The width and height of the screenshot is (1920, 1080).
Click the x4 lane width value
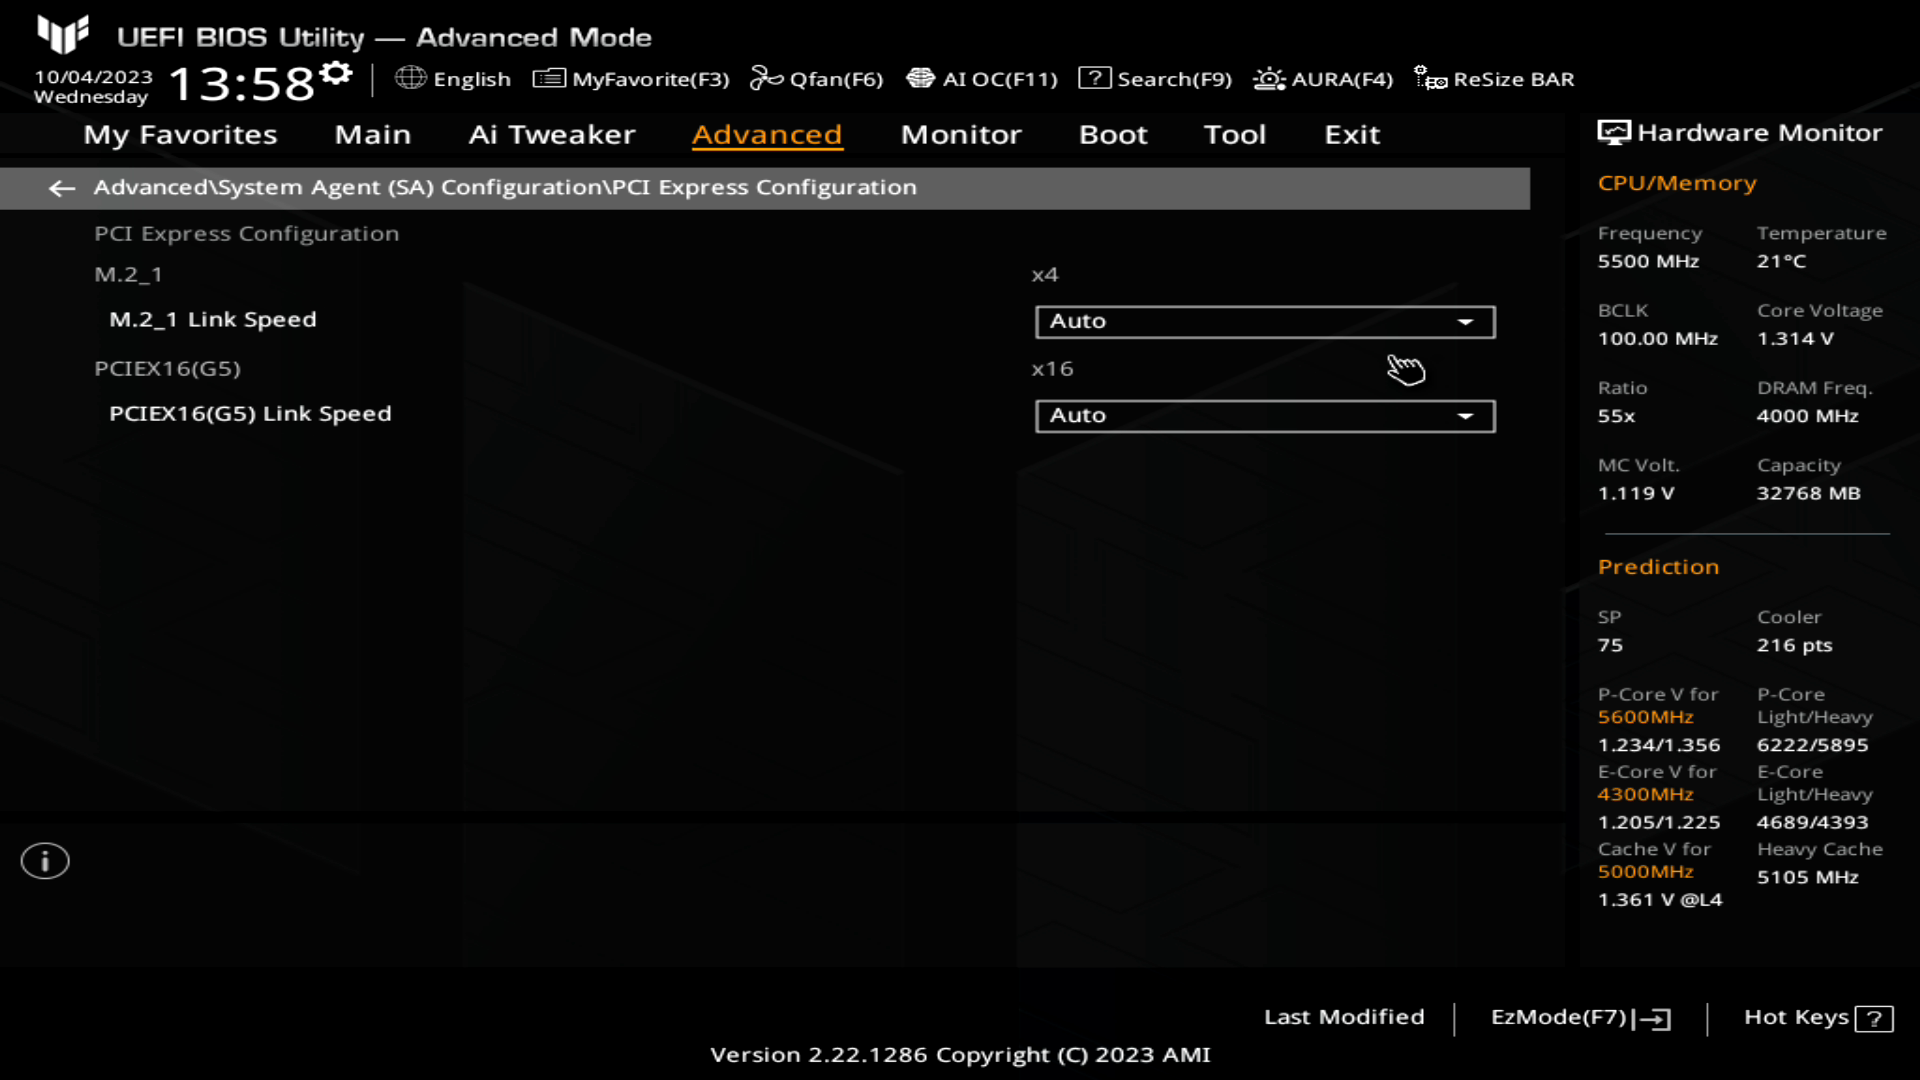coord(1045,275)
